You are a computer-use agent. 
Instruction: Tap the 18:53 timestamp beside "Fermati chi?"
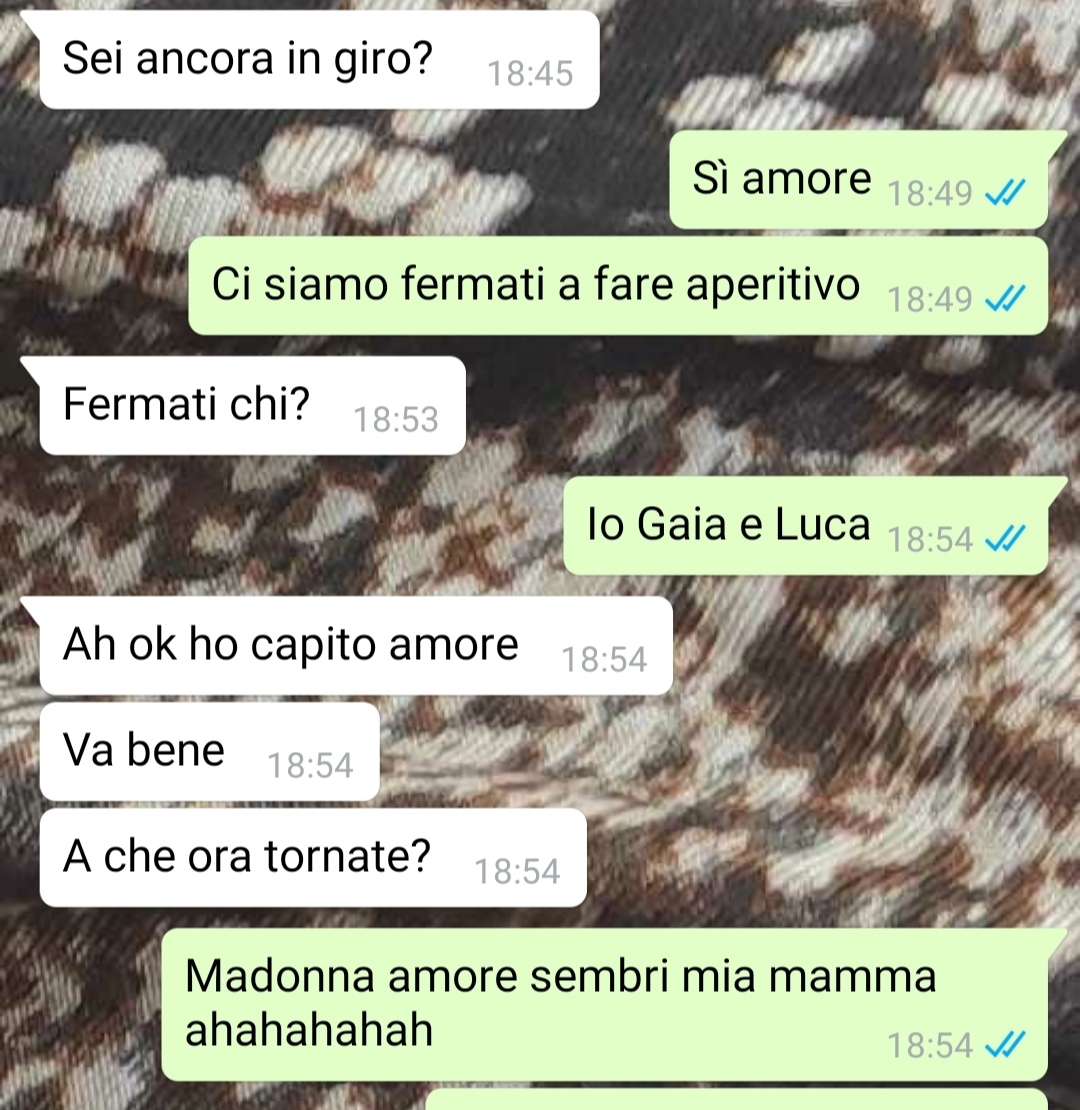click(x=396, y=420)
